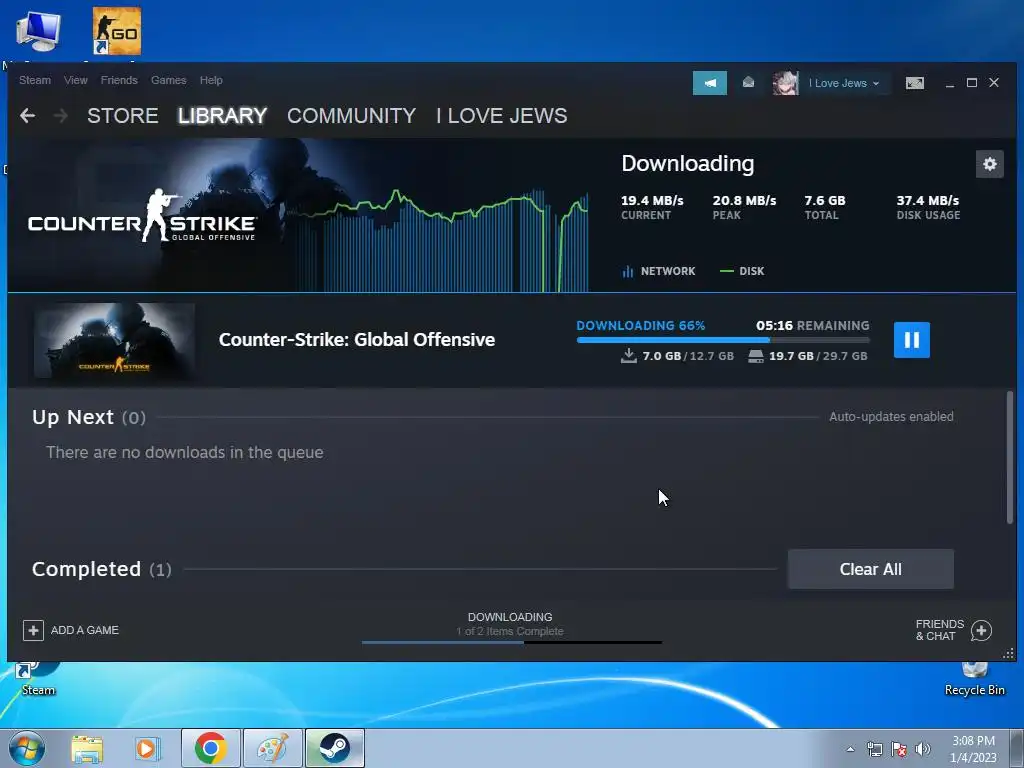Image resolution: width=1024 pixels, height=768 pixels.
Task: Navigate to the COMMUNITY tab
Action: pos(351,116)
